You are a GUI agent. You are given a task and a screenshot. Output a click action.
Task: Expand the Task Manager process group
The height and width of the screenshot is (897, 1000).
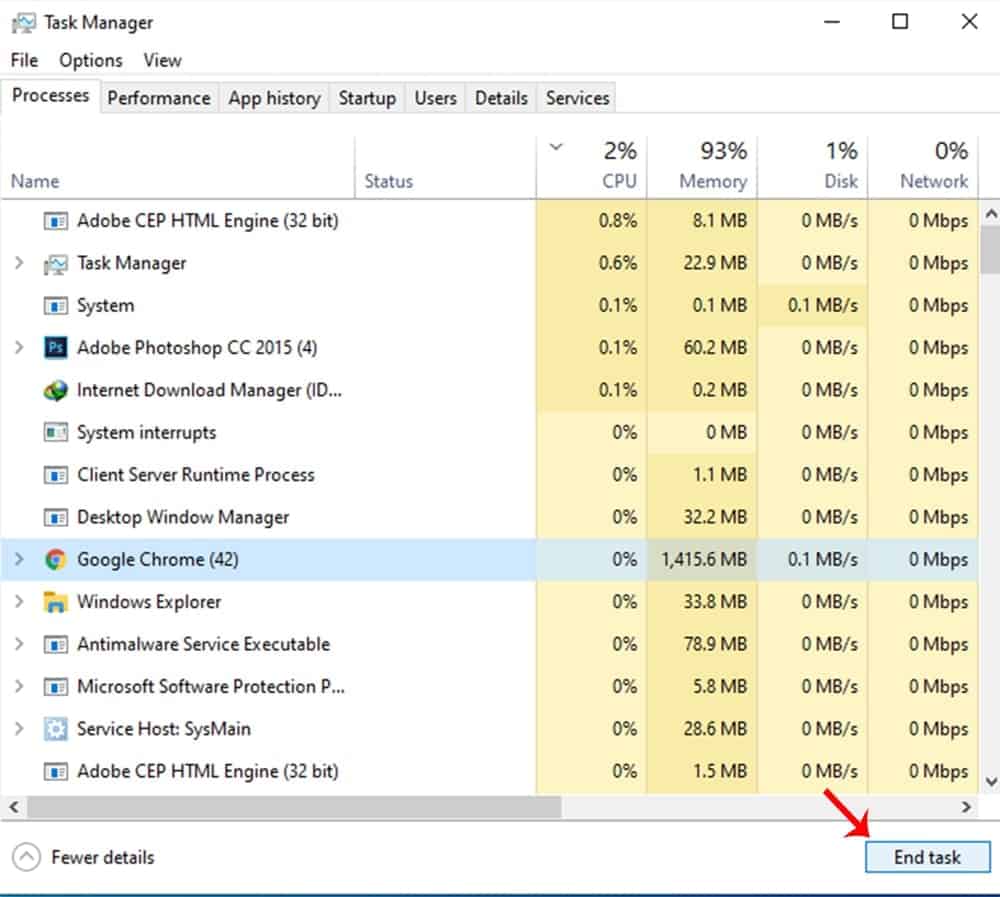[19, 263]
